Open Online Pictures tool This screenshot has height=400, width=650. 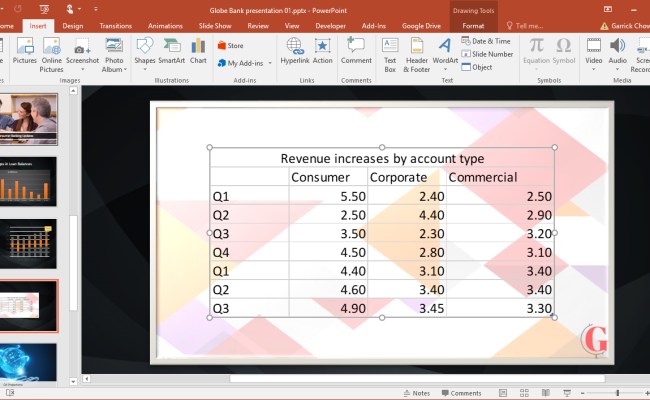[51, 55]
